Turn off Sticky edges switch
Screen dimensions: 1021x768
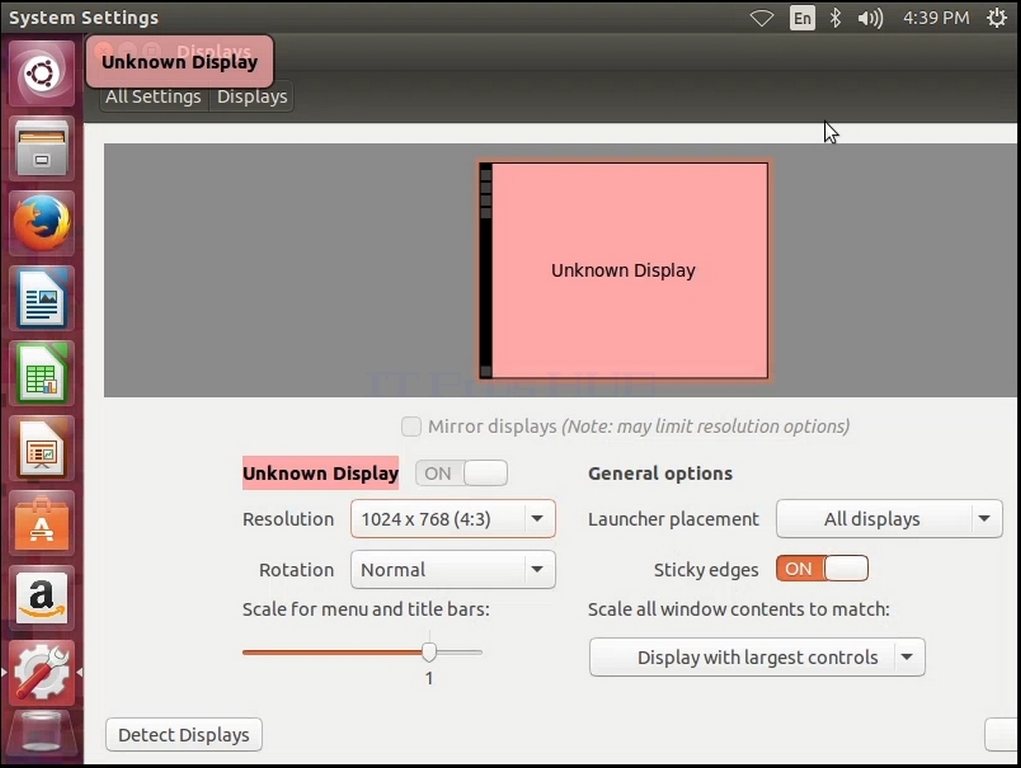822,569
